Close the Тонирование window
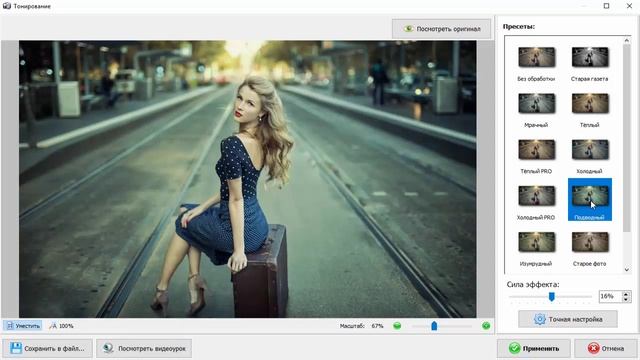 [629, 6]
